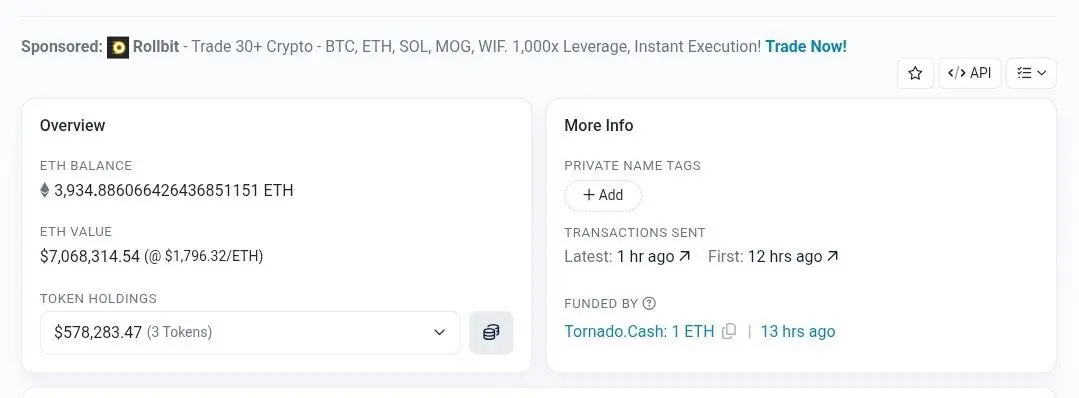This screenshot has width=1079, height=398.
Task: Open latest transaction 1 hr ago
Action: point(645,257)
